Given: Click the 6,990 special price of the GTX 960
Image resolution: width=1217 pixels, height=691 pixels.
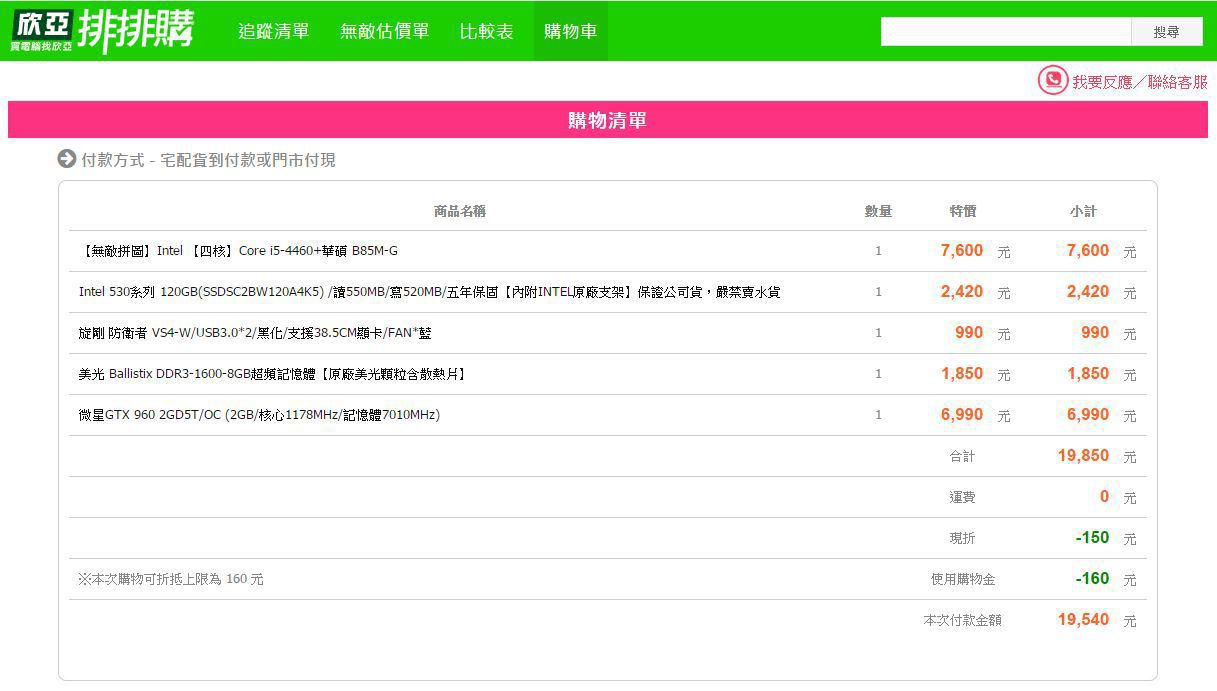Looking at the screenshot, I should click(x=962, y=415).
